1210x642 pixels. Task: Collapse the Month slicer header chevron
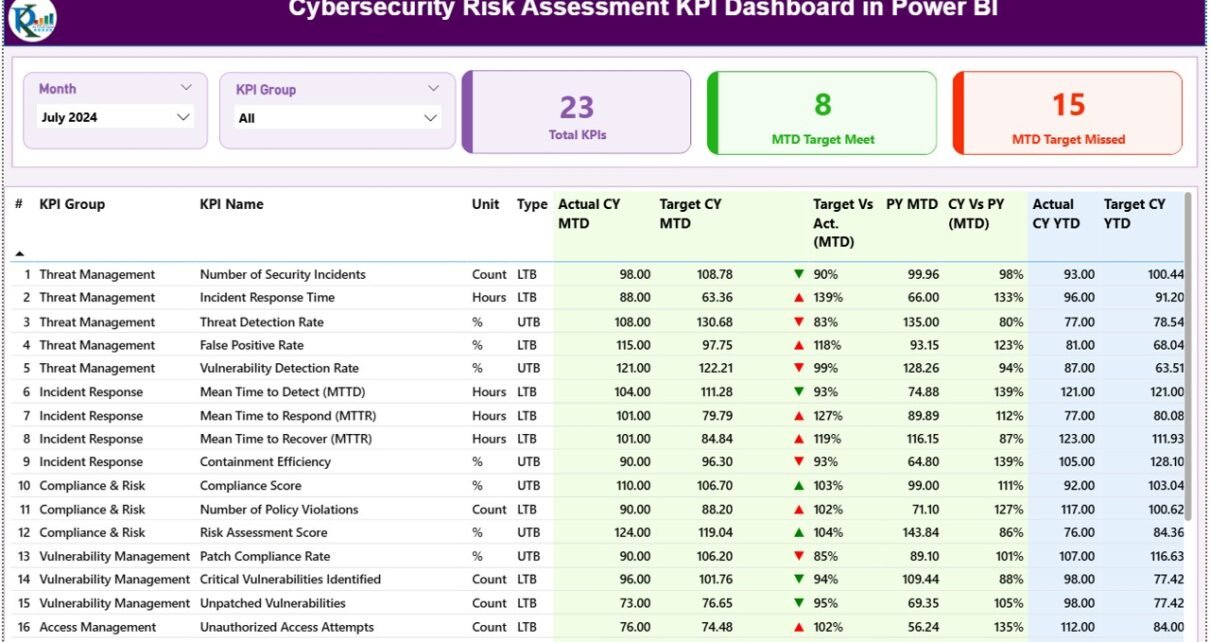tap(186, 88)
